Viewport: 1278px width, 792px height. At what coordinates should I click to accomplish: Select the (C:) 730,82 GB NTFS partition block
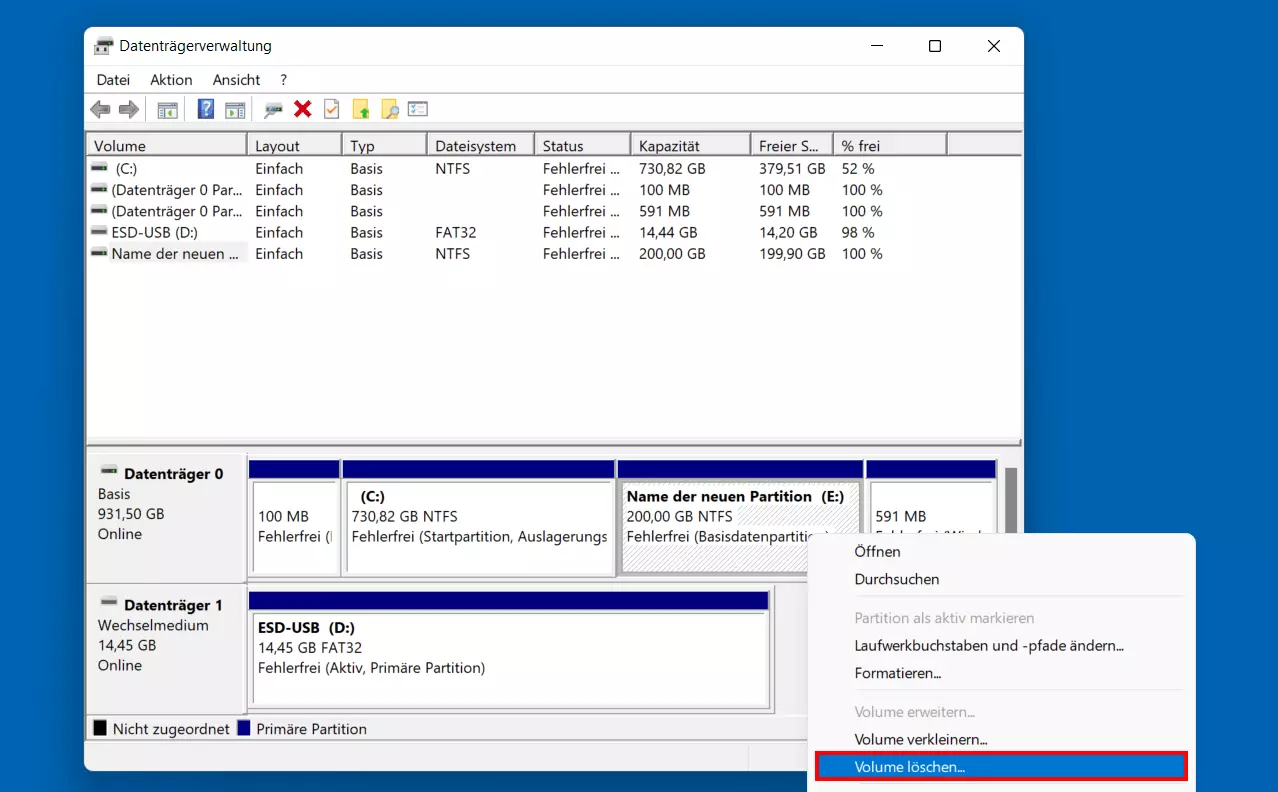coord(478,518)
